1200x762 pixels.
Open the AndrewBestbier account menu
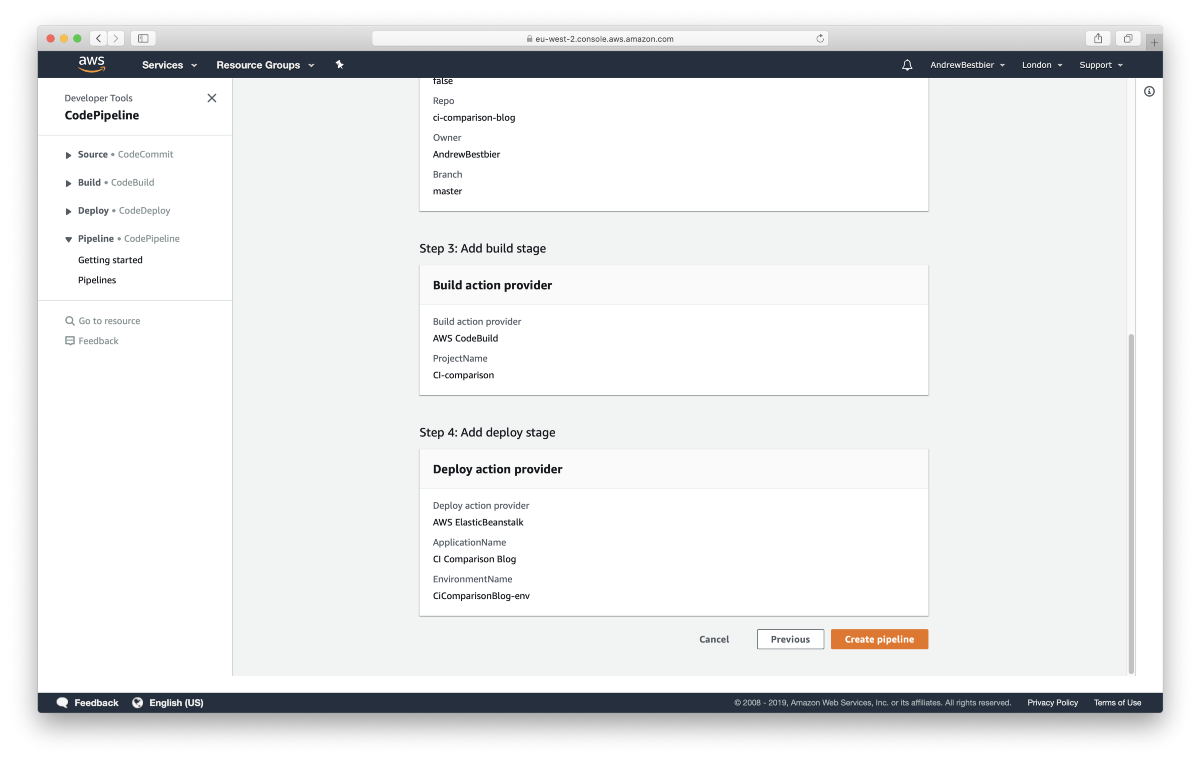coord(967,65)
